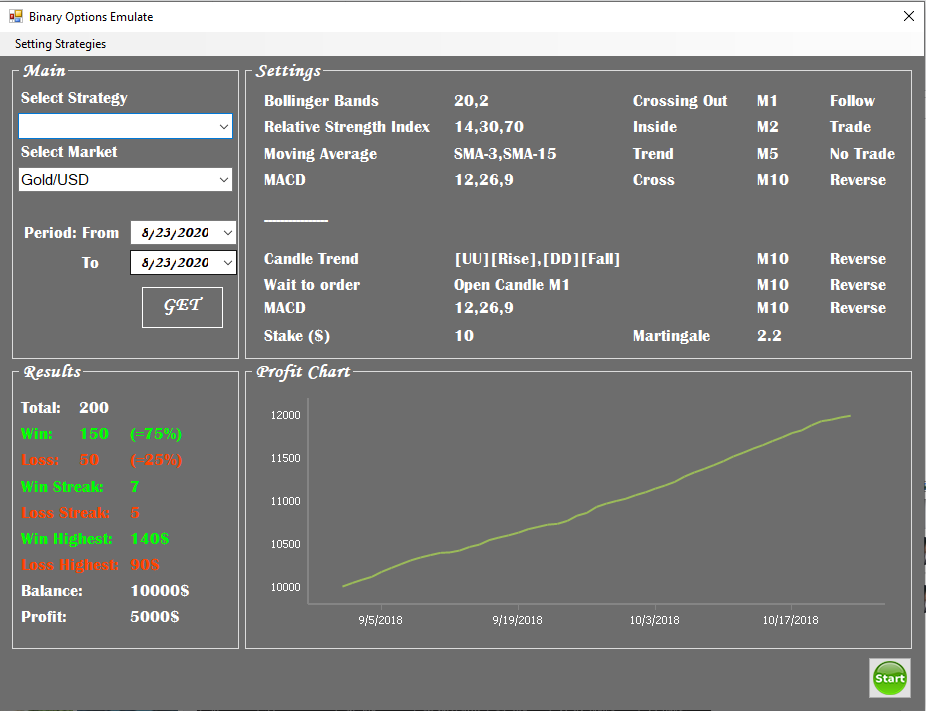The height and width of the screenshot is (711, 926).
Task: Select the Stake ($) value 10
Action: [464, 336]
